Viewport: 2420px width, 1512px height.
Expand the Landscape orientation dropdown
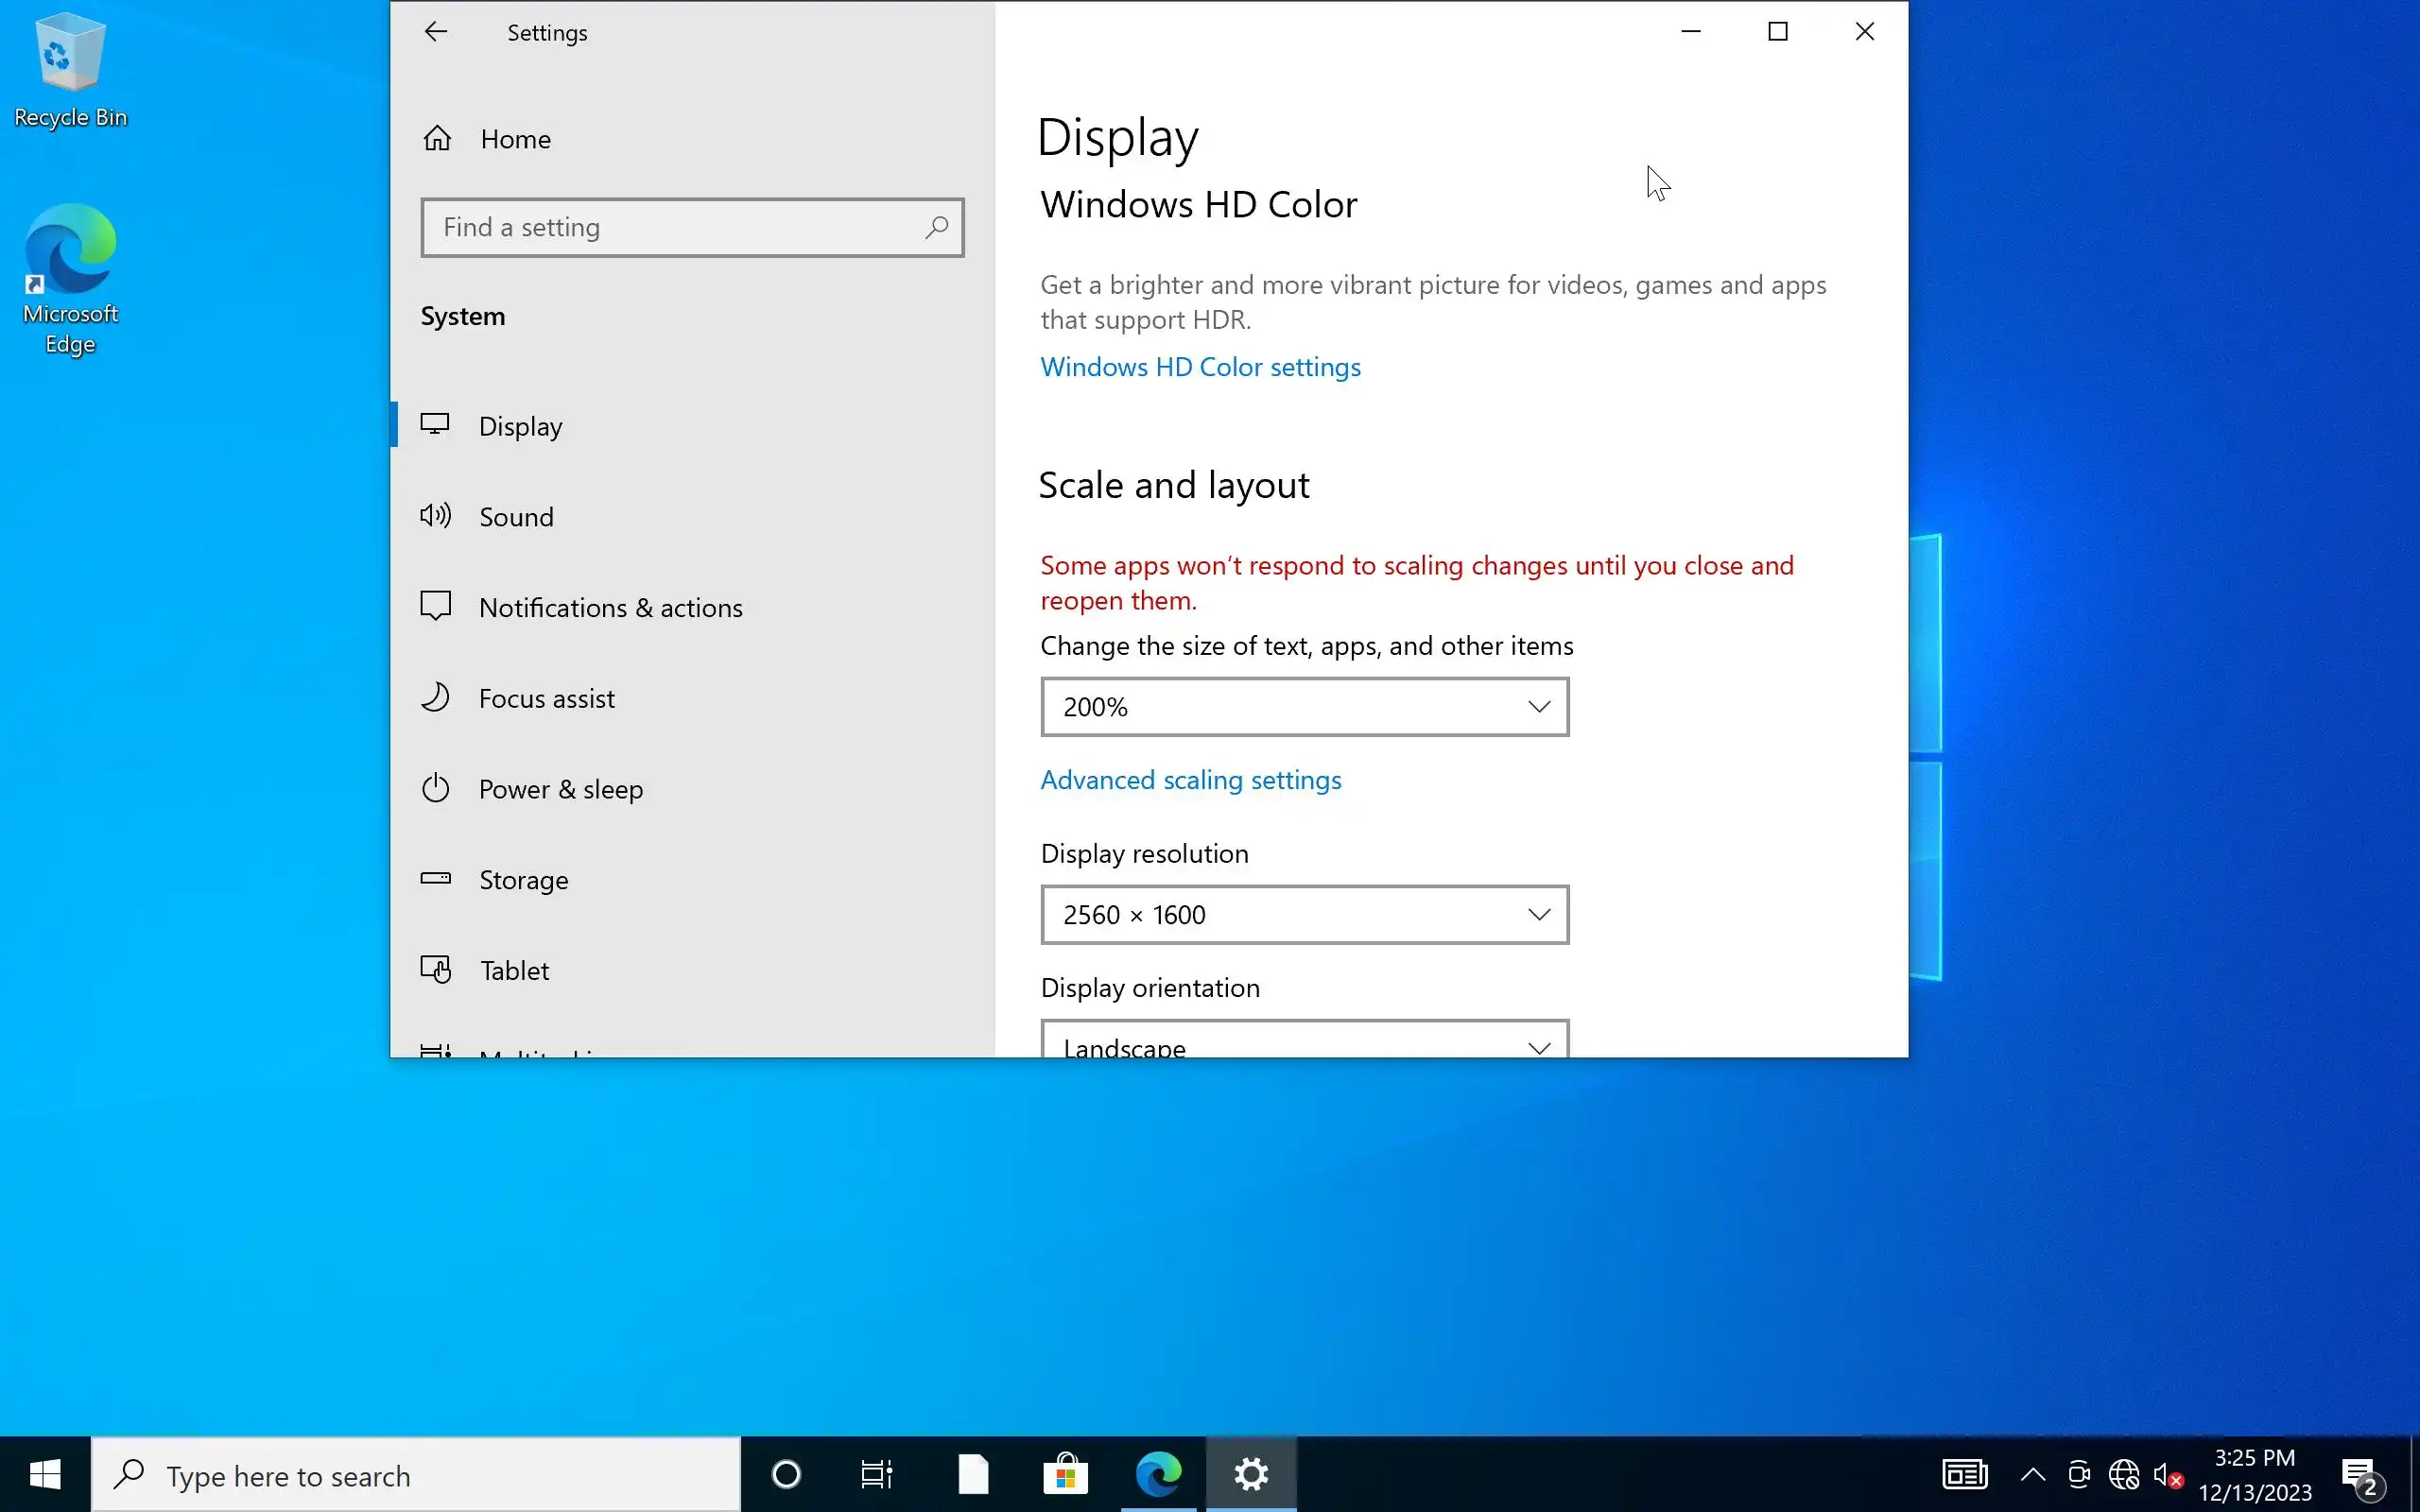coord(1304,1043)
